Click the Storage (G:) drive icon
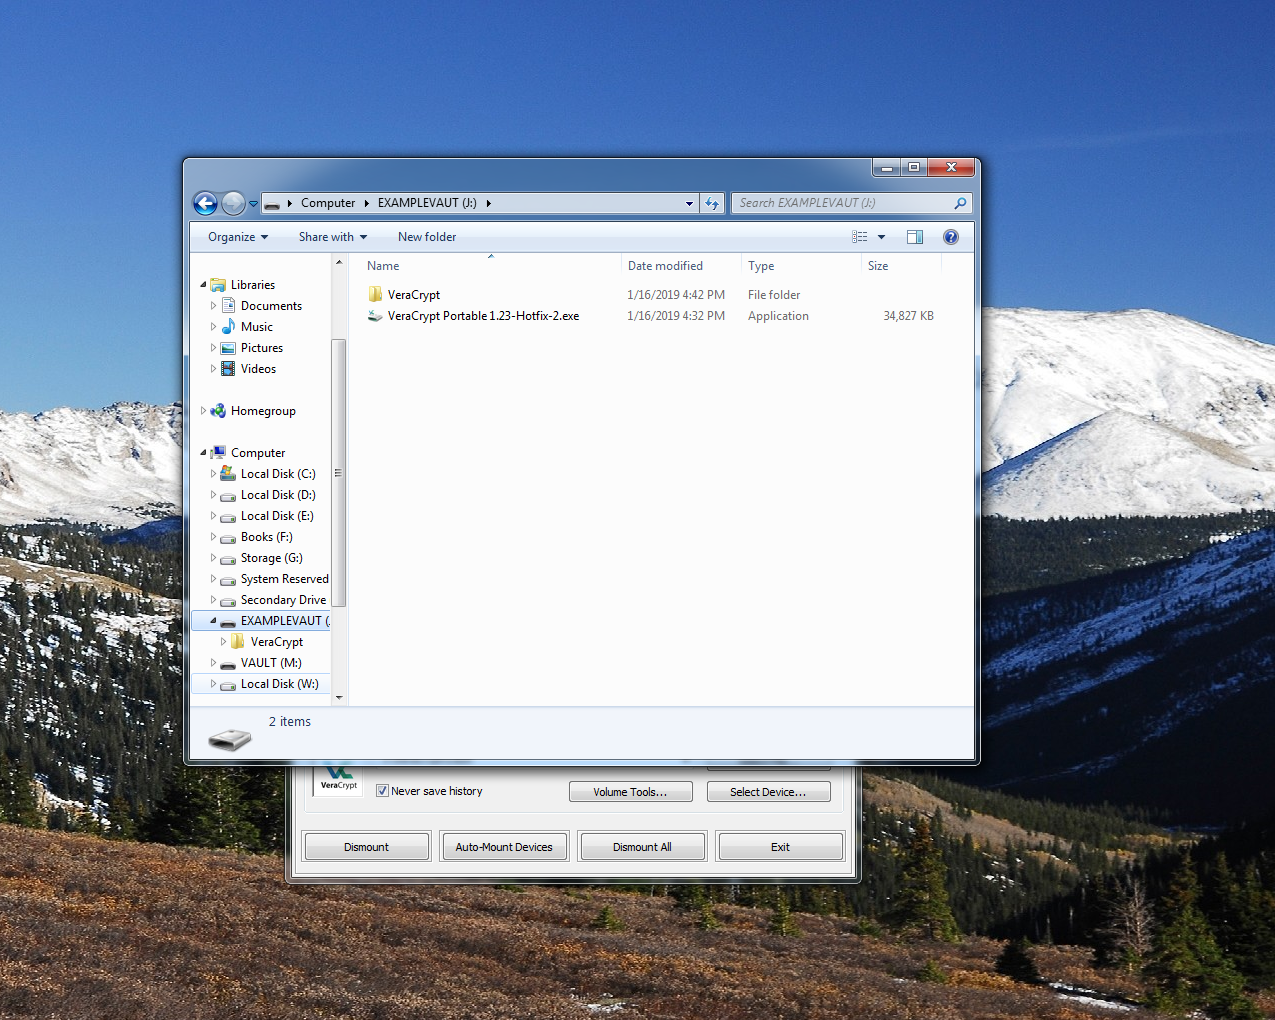1275x1020 pixels. (x=228, y=559)
